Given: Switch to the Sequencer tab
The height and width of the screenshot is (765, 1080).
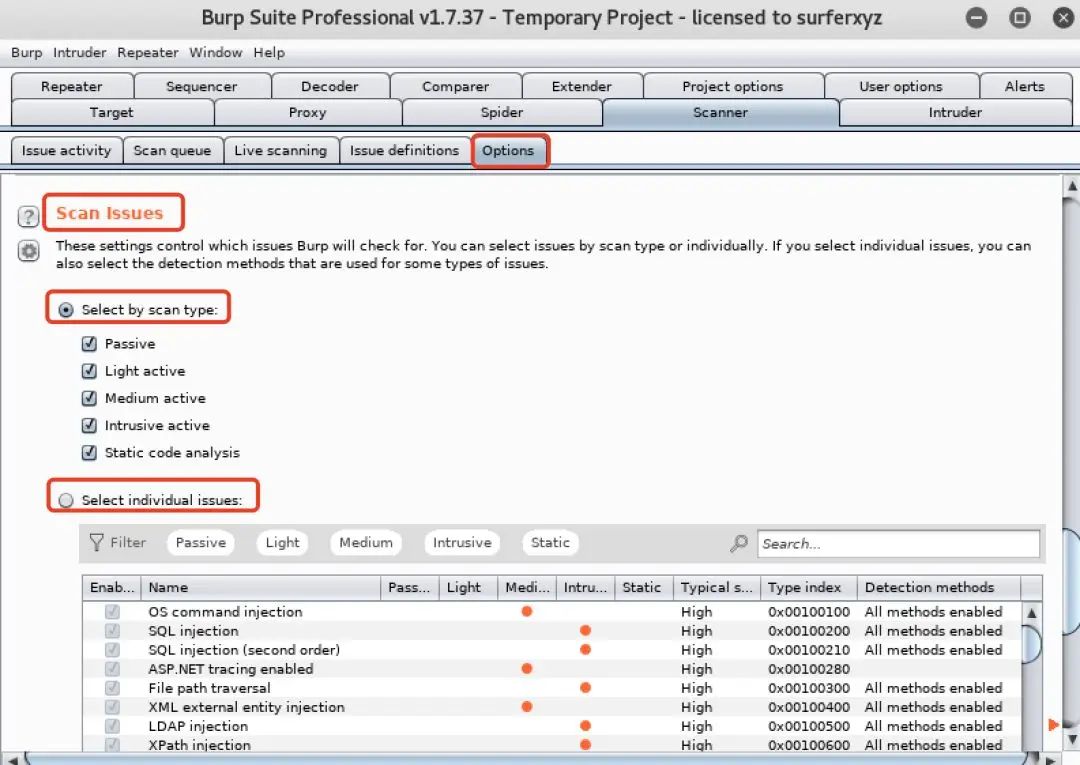Looking at the screenshot, I should click(x=202, y=86).
